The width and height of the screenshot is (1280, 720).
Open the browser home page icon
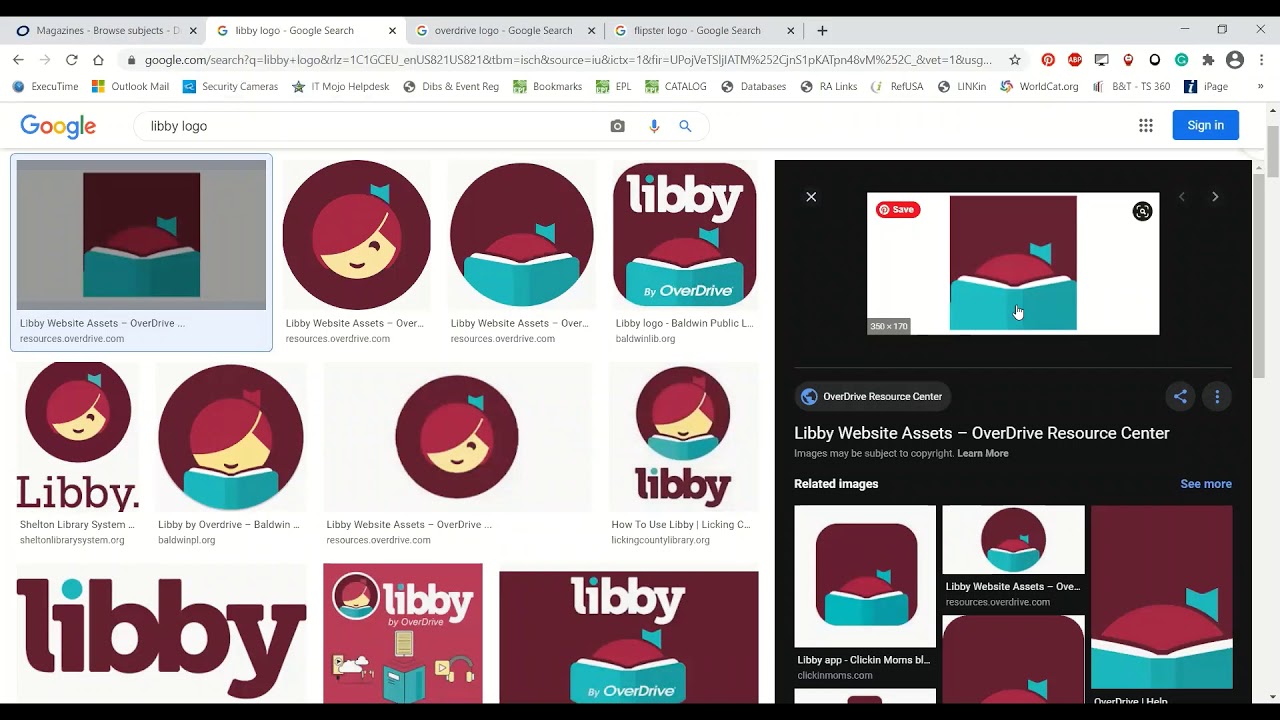tap(98, 60)
